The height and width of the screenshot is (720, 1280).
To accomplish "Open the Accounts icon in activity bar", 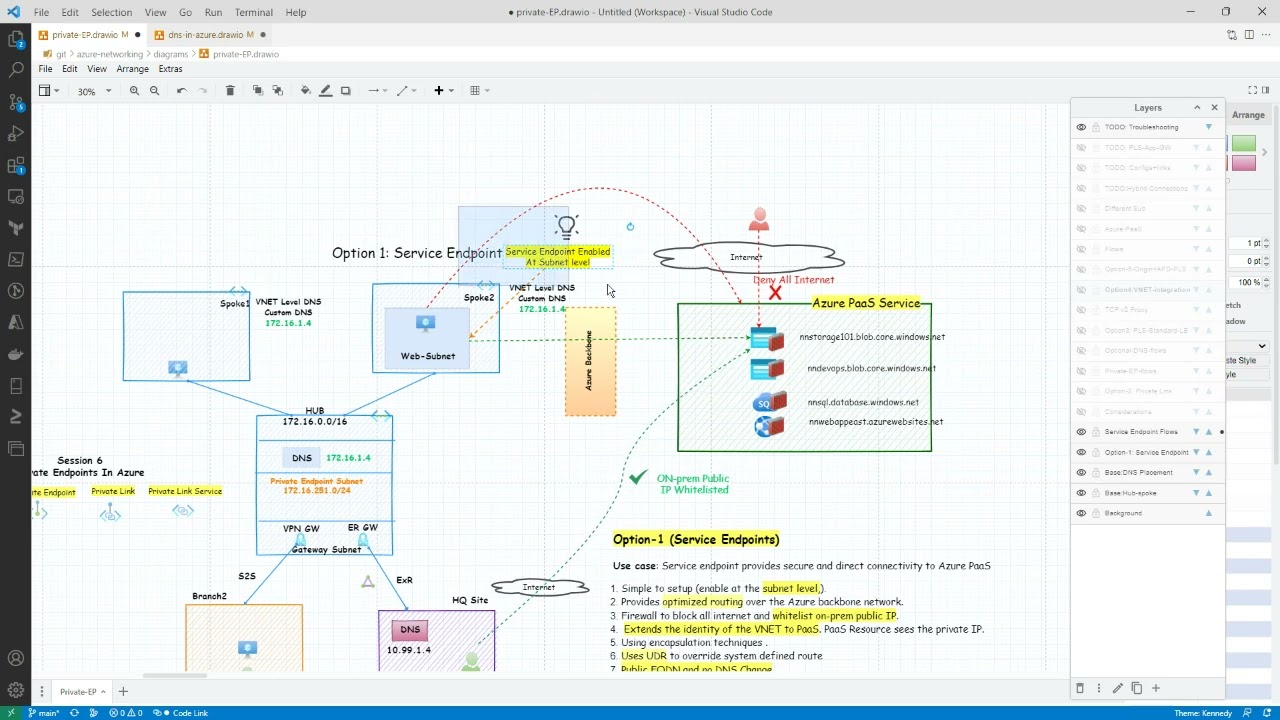I will pyautogui.click(x=15, y=659).
